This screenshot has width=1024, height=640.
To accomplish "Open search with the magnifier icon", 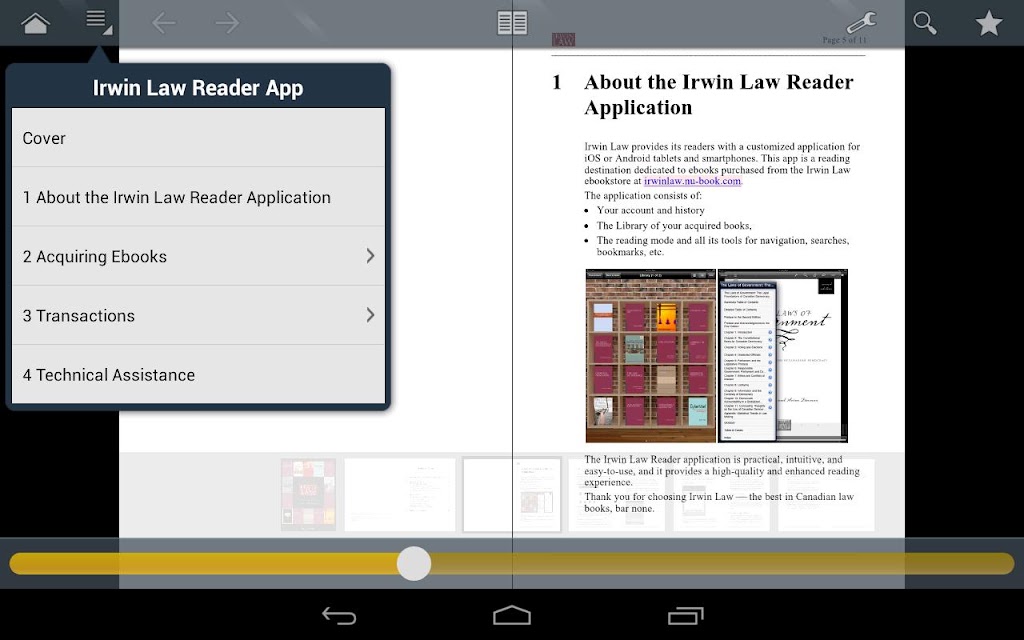I will (x=925, y=23).
